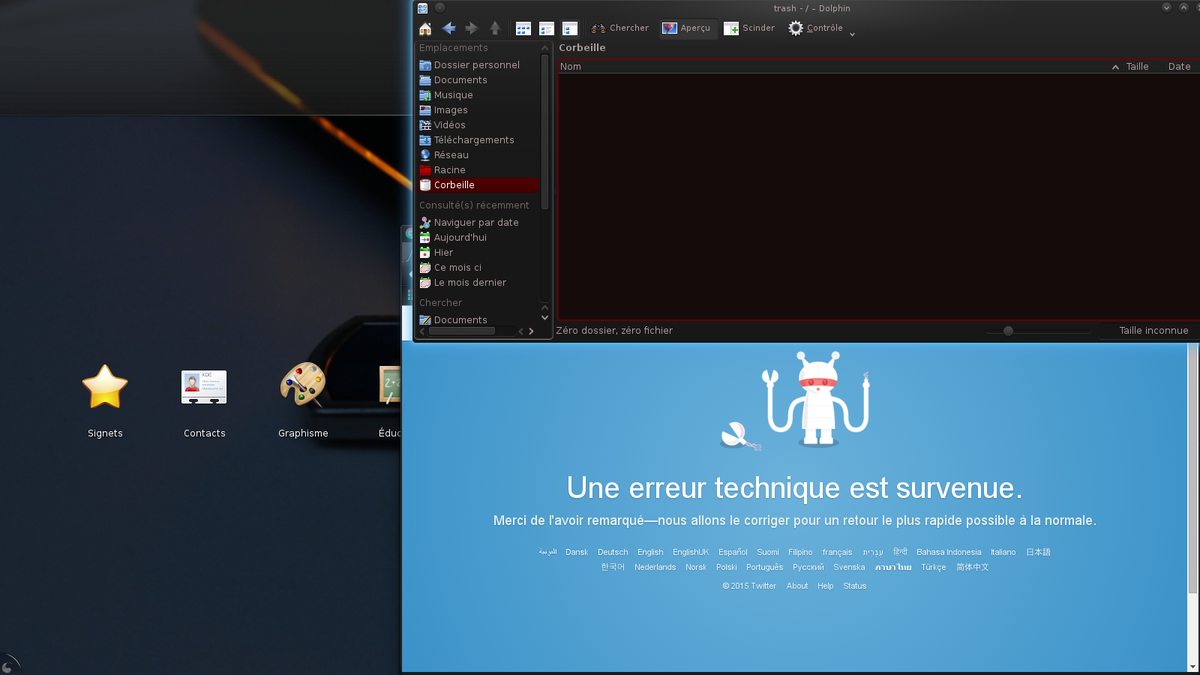Select Corbeille in the places panel
The image size is (1200, 675).
click(478, 185)
